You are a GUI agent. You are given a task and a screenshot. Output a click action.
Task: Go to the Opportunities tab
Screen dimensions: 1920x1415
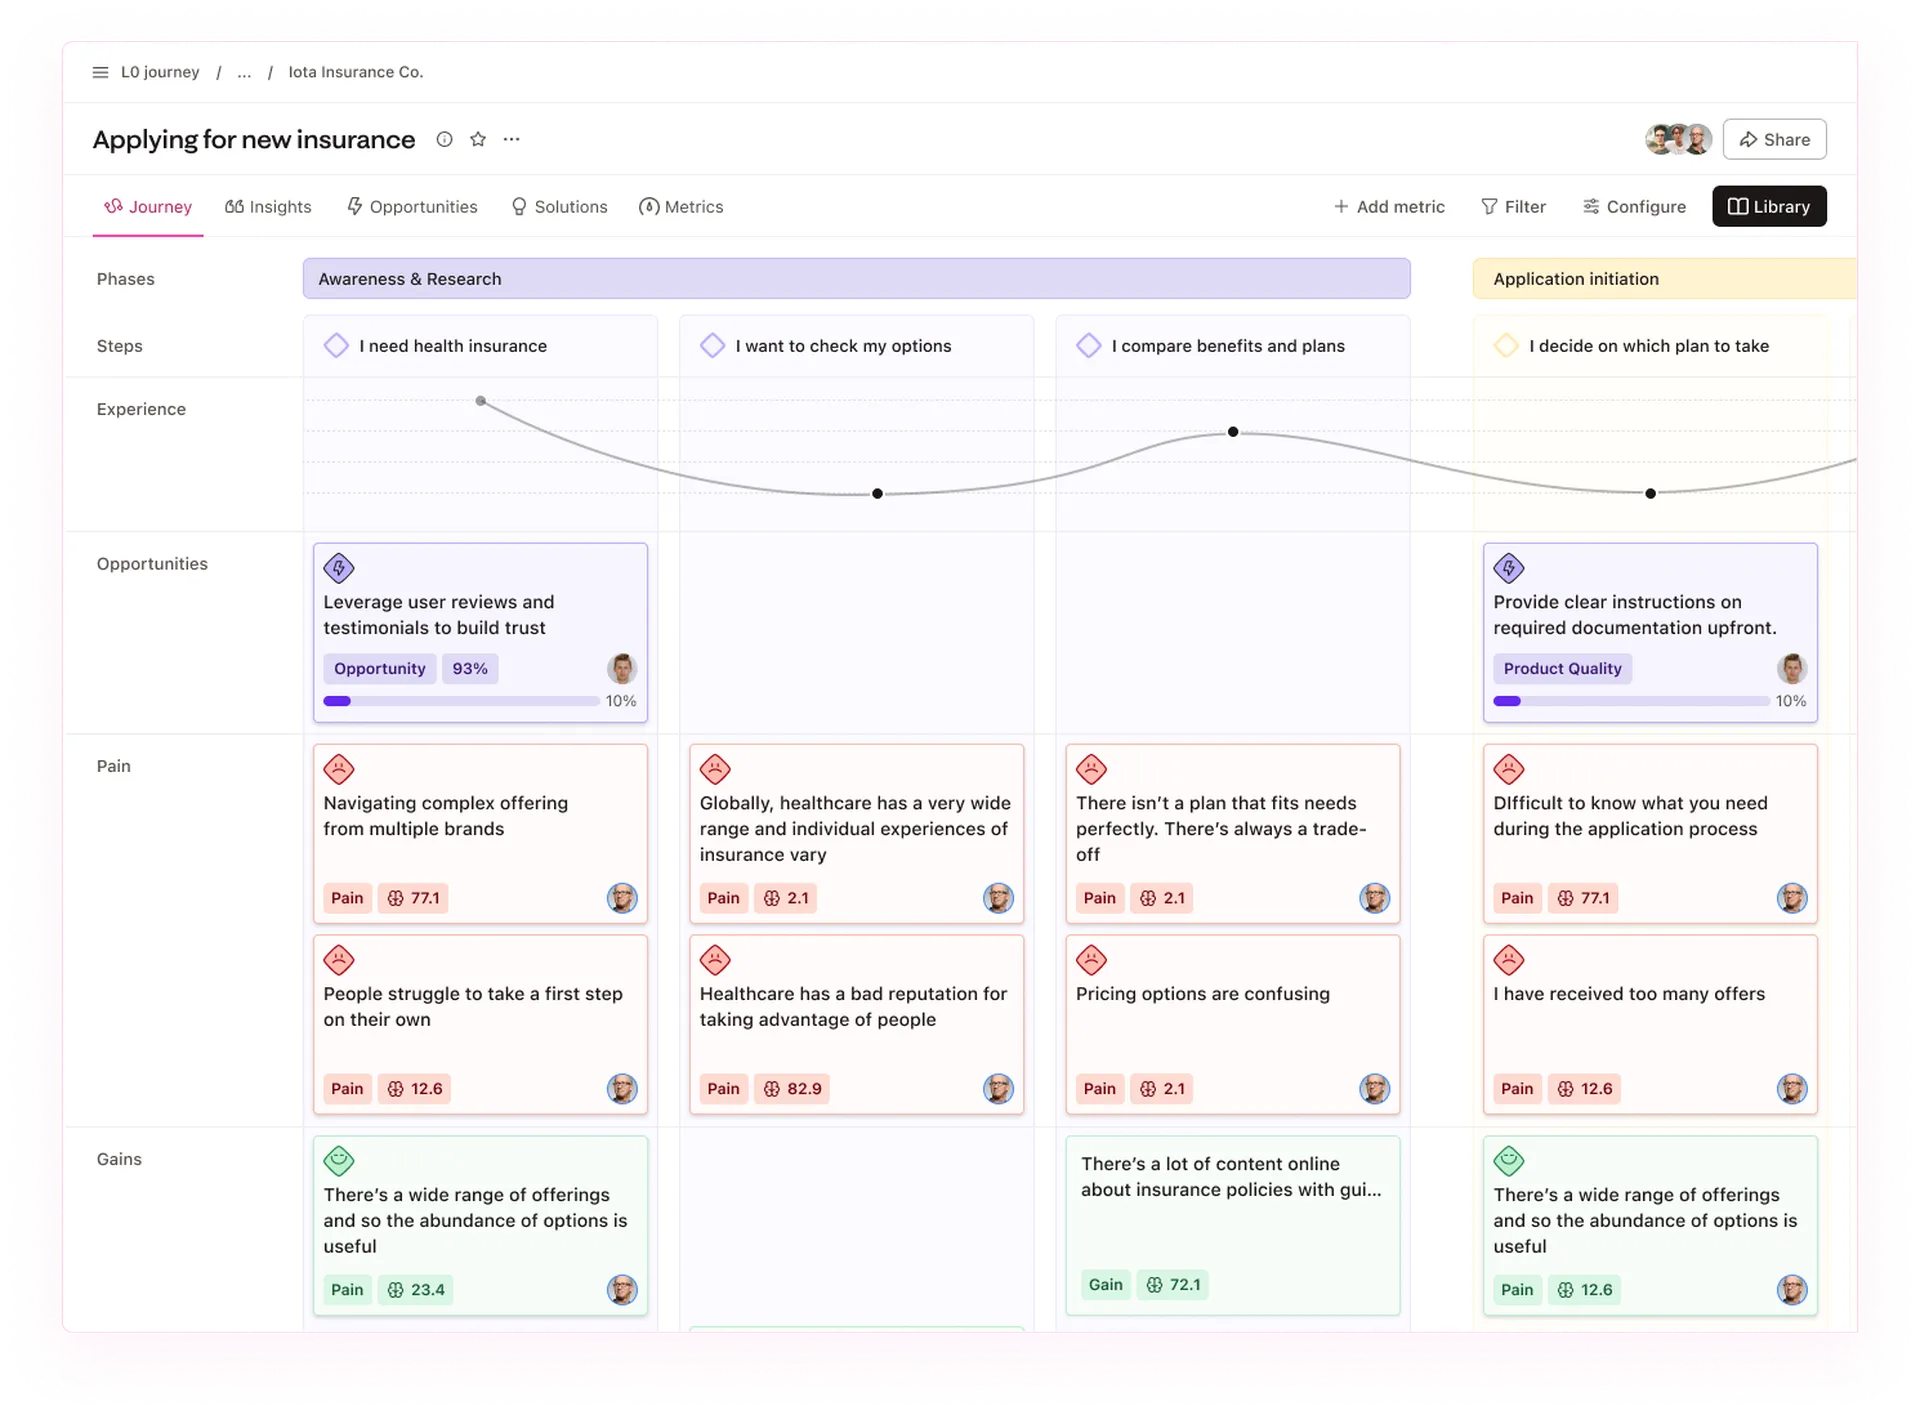pos(412,207)
